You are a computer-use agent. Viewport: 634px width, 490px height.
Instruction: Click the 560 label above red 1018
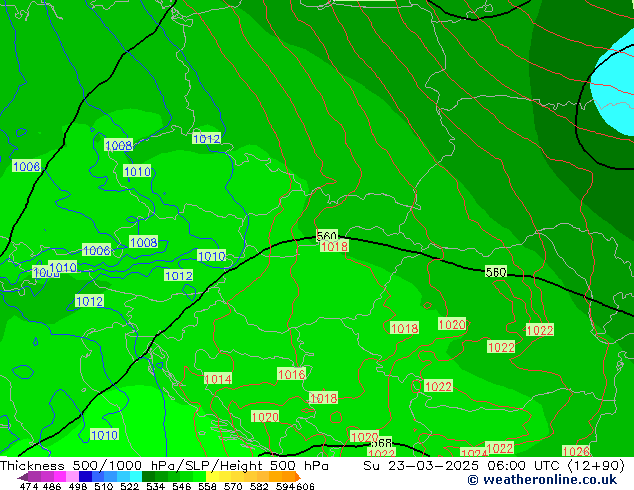tap(327, 236)
